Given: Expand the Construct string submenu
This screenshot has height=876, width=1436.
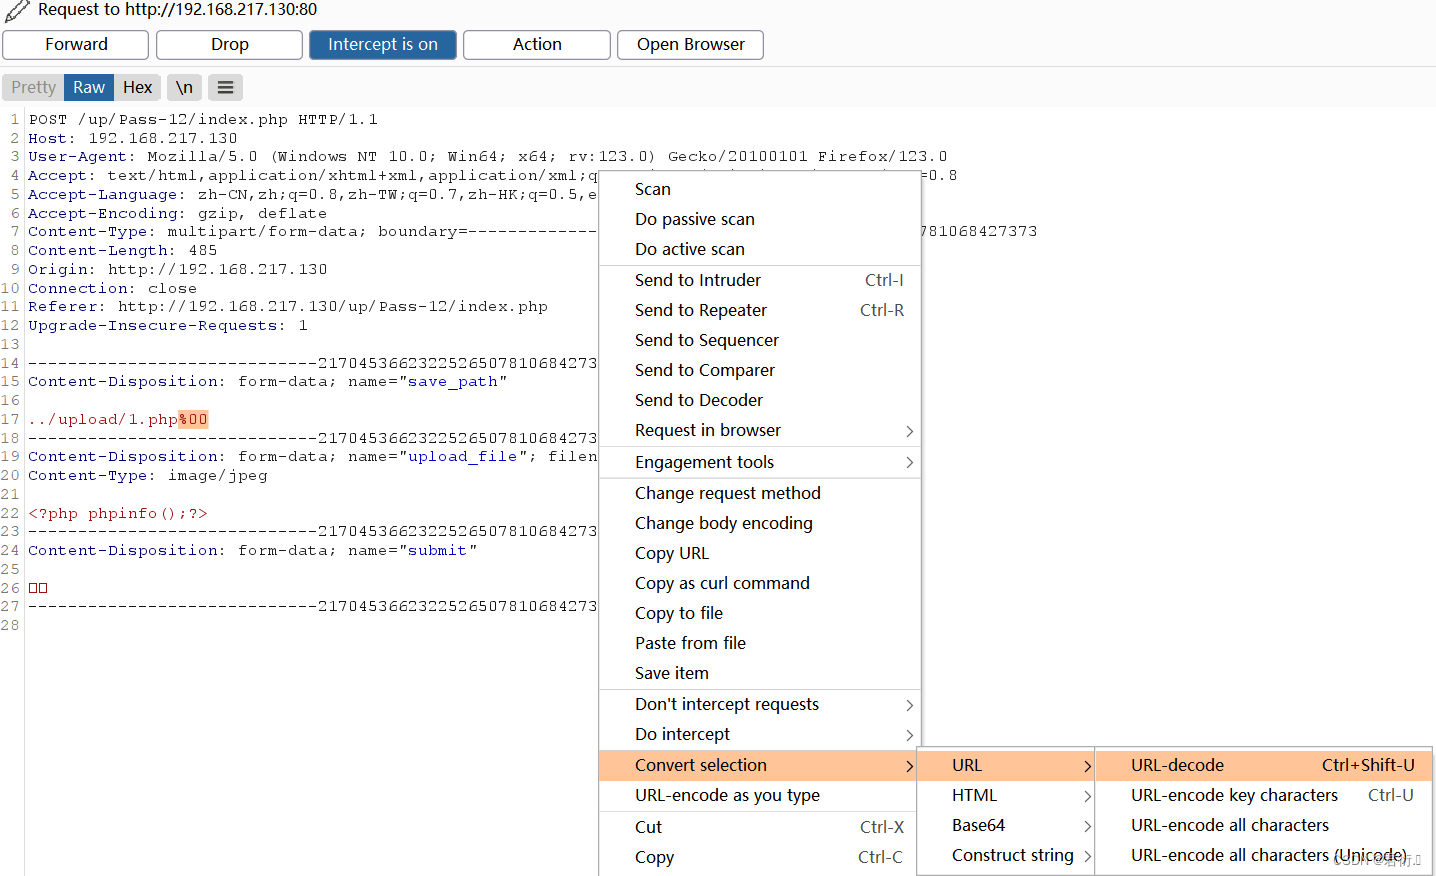Looking at the screenshot, I should point(1006,855).
